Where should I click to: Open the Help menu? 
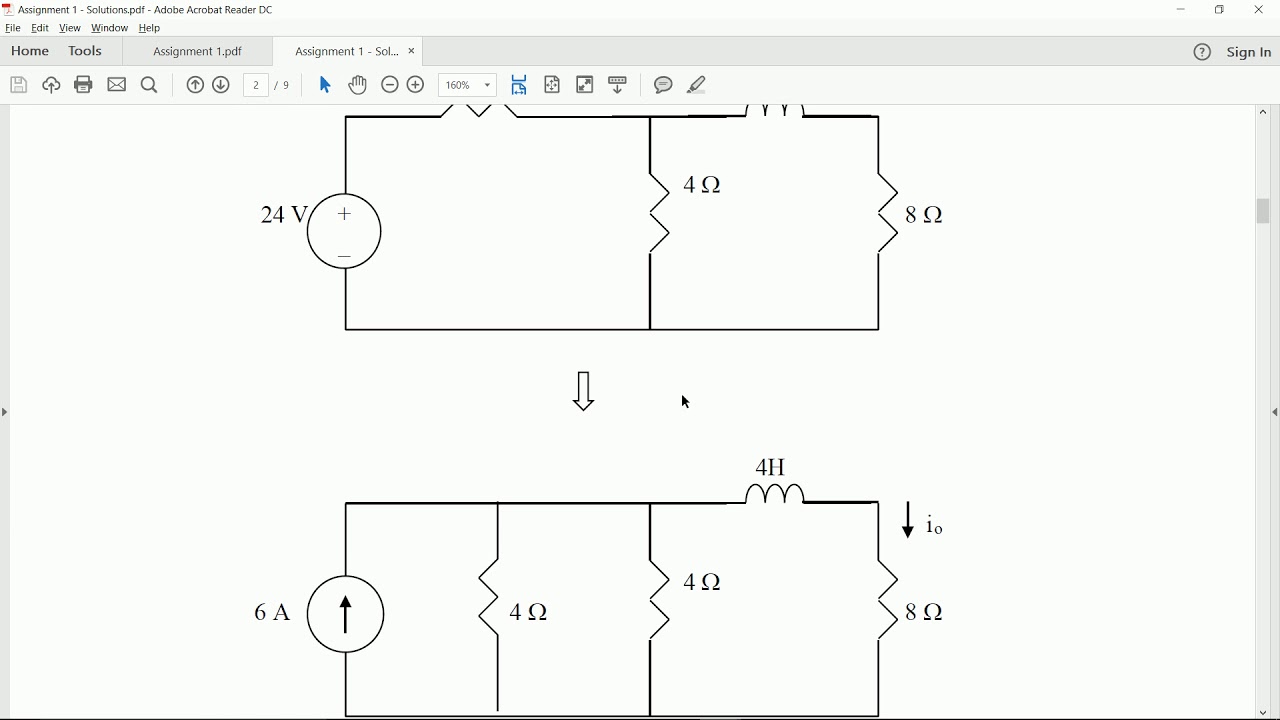coord(149,28)
